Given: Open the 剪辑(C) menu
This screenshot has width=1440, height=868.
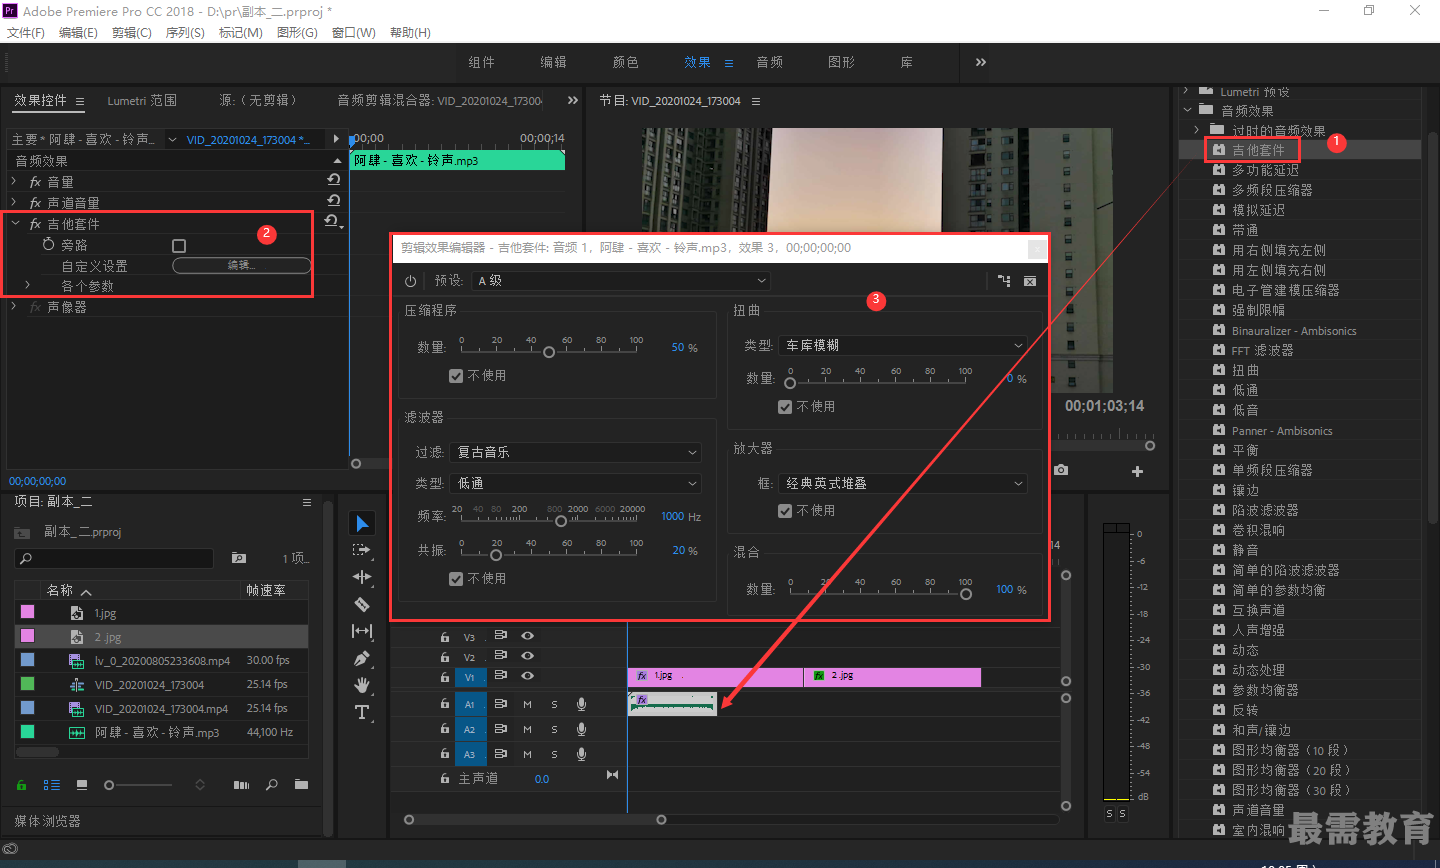Looking at the screenshot, I should [131, 32].
